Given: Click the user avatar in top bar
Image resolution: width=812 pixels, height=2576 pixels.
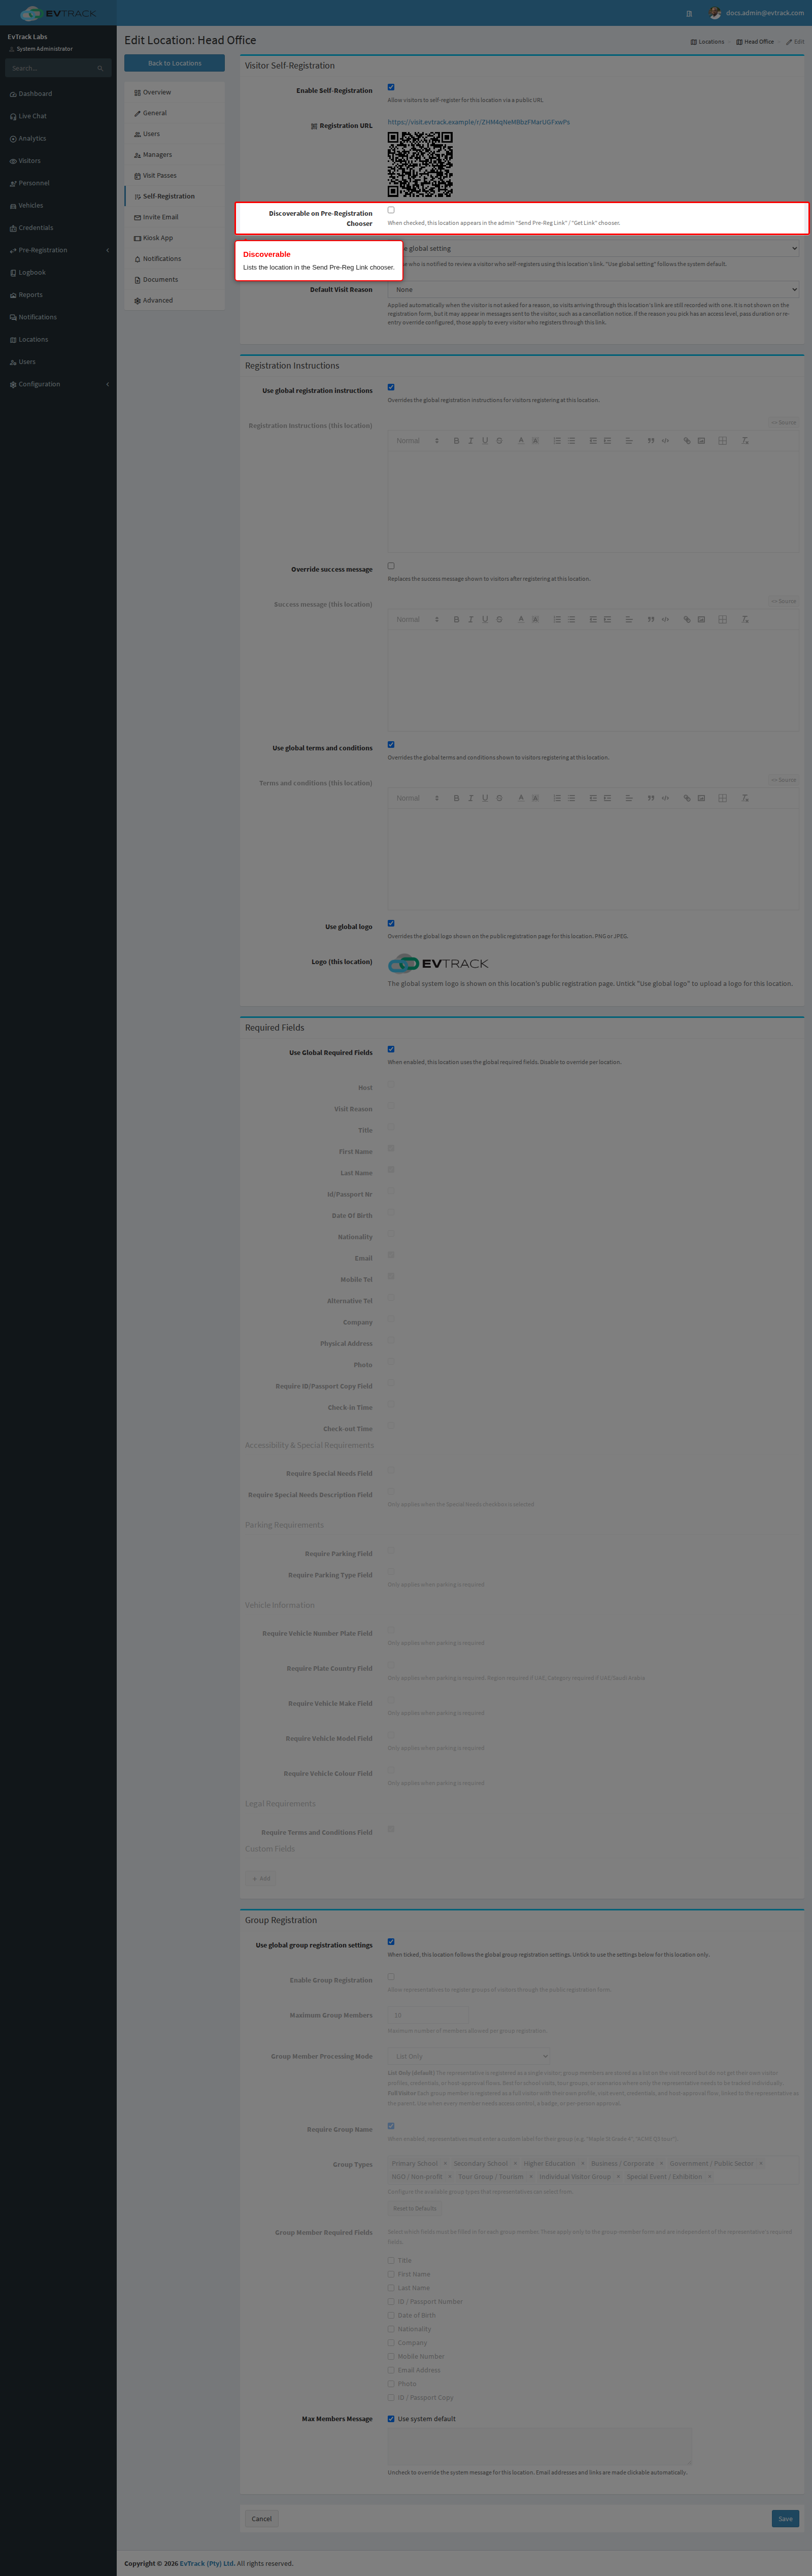Looking at the screenshot, I should pyautogui.click(x=715, y=13).
